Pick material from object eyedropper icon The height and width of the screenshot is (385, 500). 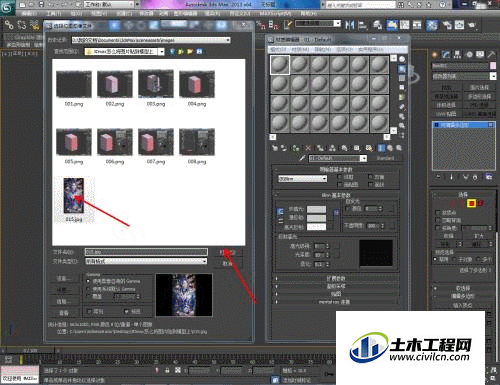303,158
